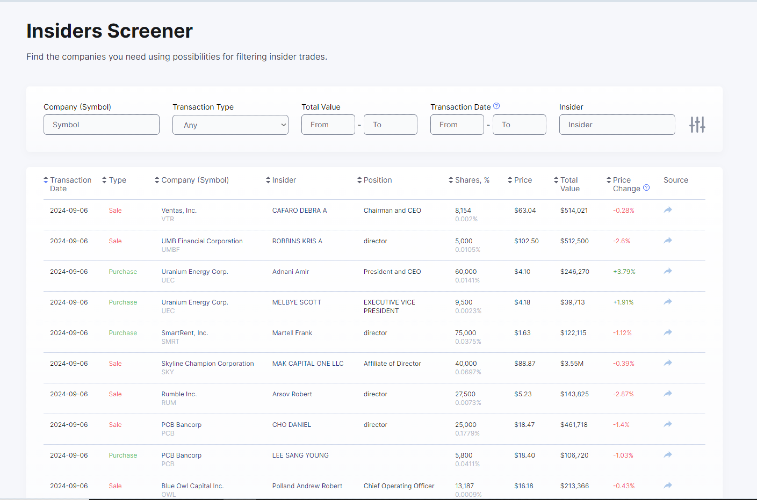Open the Transaction Type dropdown
757x500 pixels.
click(x=230, y=125)
